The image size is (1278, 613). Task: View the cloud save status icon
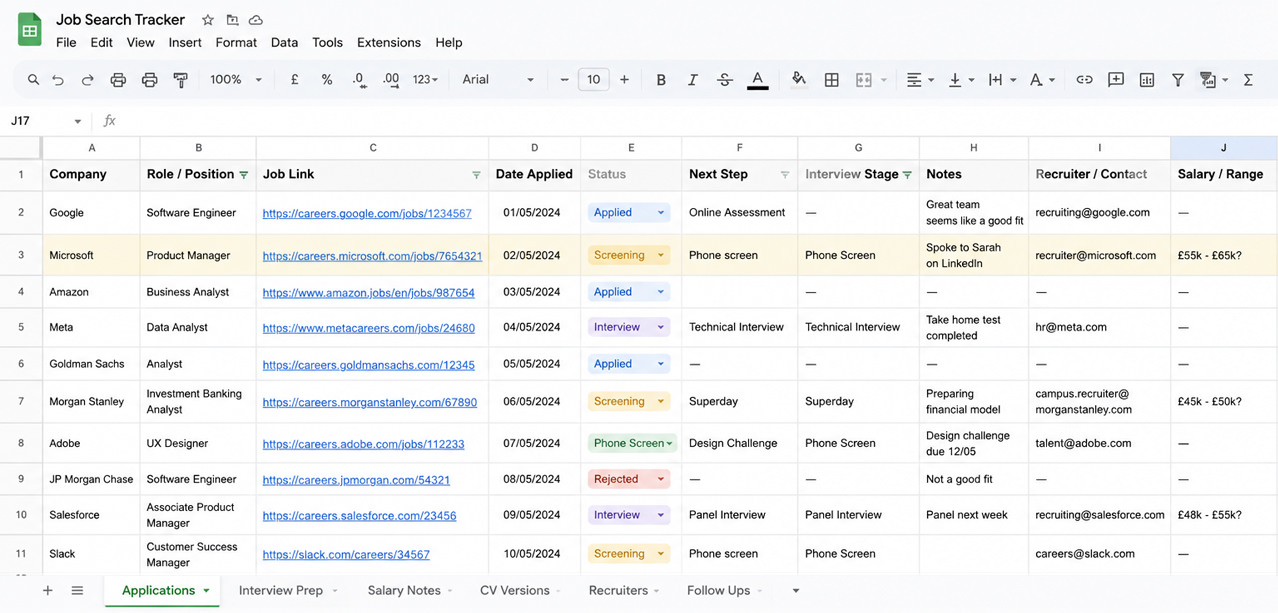pos(256,20)
